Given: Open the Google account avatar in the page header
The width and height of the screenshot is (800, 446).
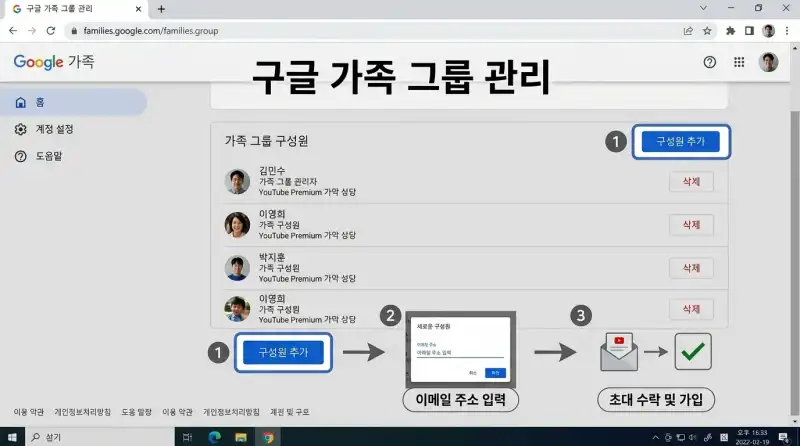Looking at the screenshot, I should point(768,62).
